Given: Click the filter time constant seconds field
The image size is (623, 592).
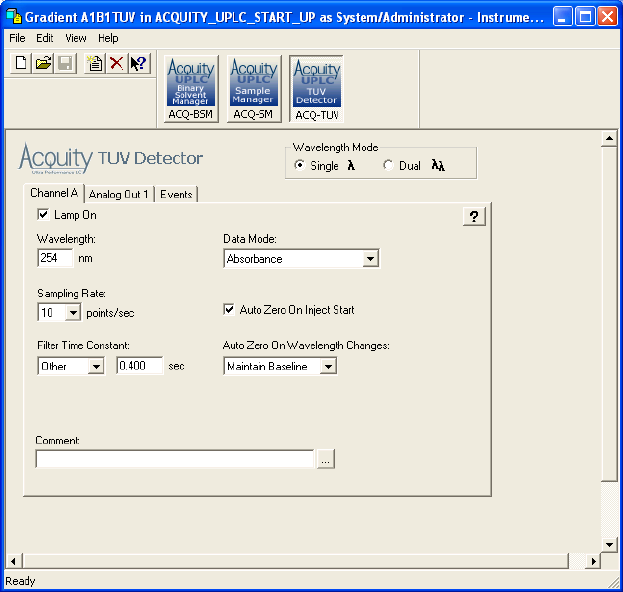Looking at the screenshot, I should pyautogui.click(x=139, y=366).
